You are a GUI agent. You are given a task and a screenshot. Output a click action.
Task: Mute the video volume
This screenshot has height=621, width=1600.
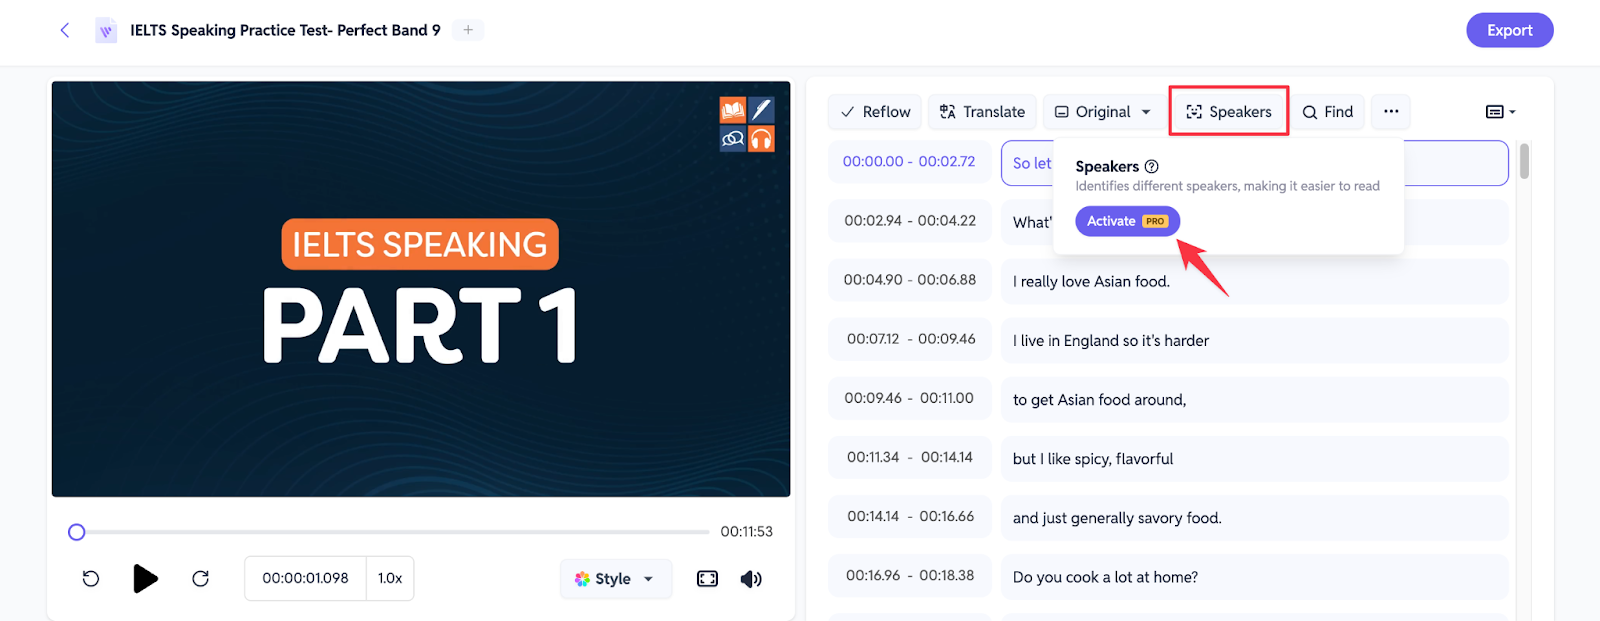(x=751, y=579)
